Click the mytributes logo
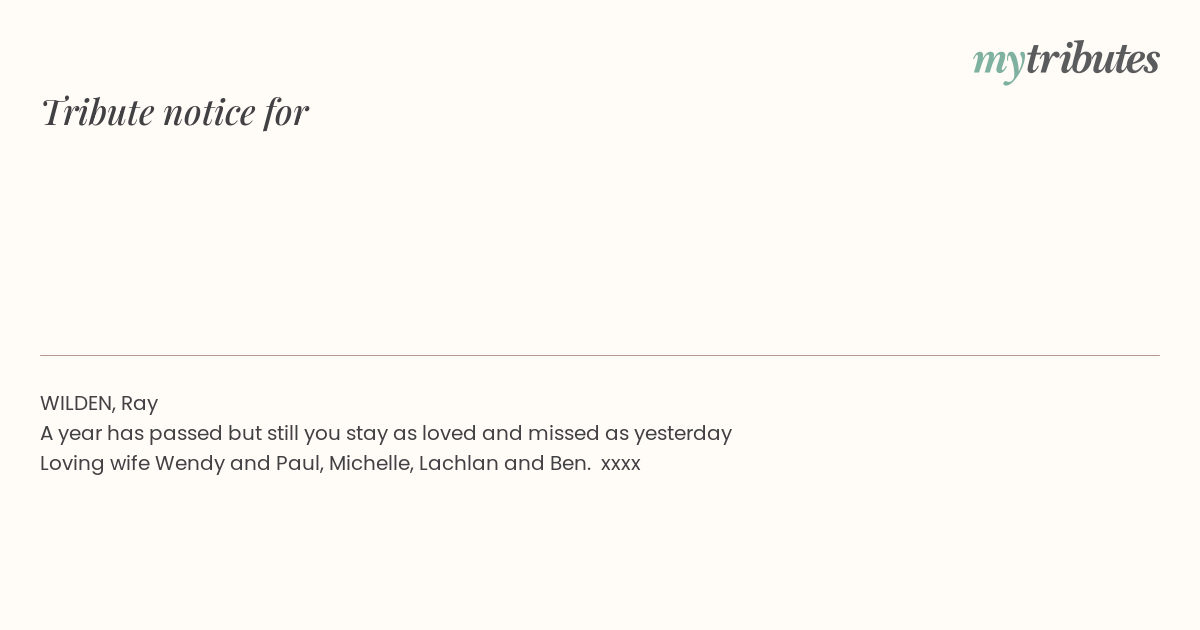This screenshot has width=1200, height=630. pyautogui.click(x=1066, y=60)
